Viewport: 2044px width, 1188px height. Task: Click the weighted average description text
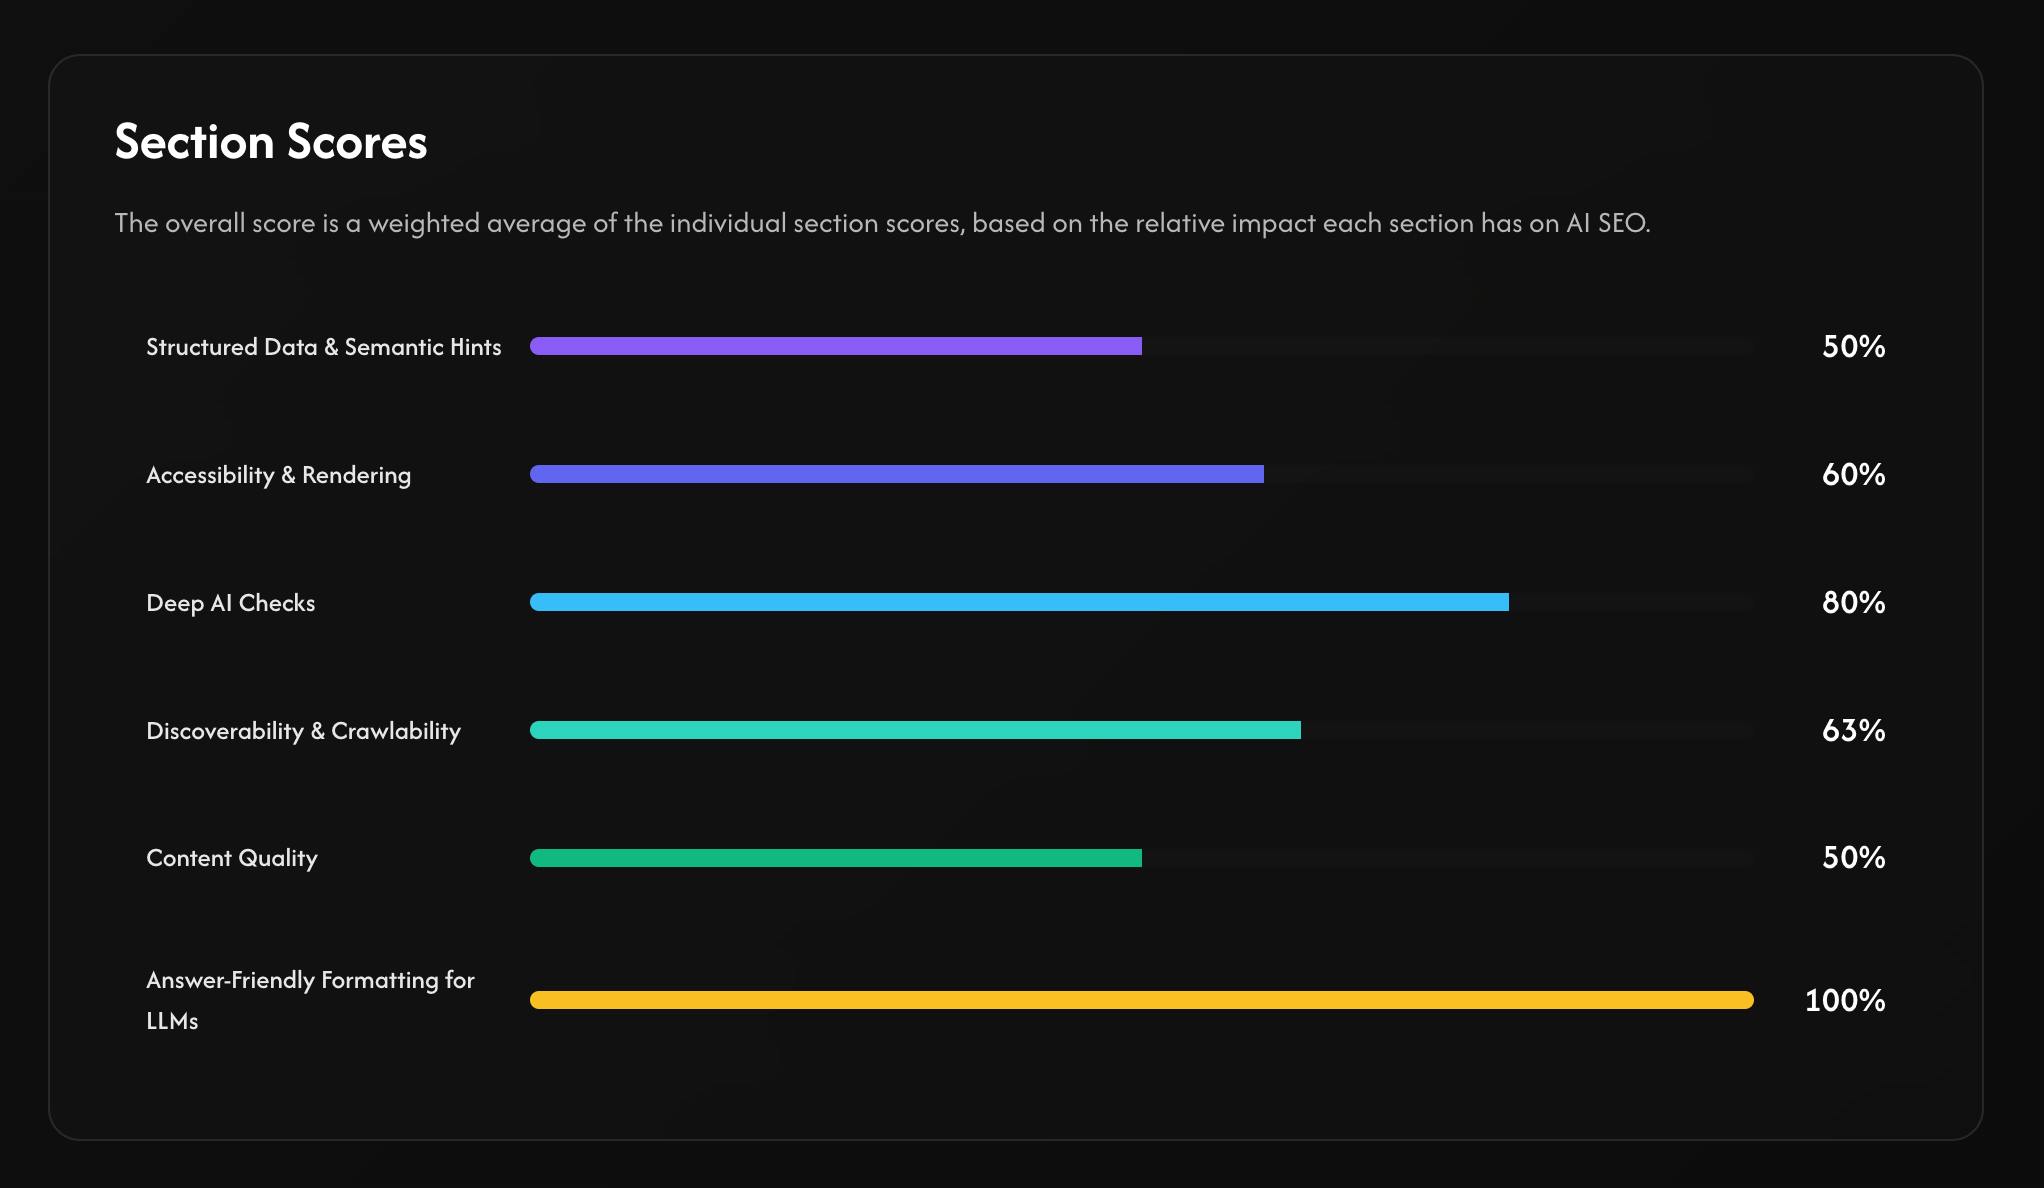pyautogui.click(x=882, y=223)
